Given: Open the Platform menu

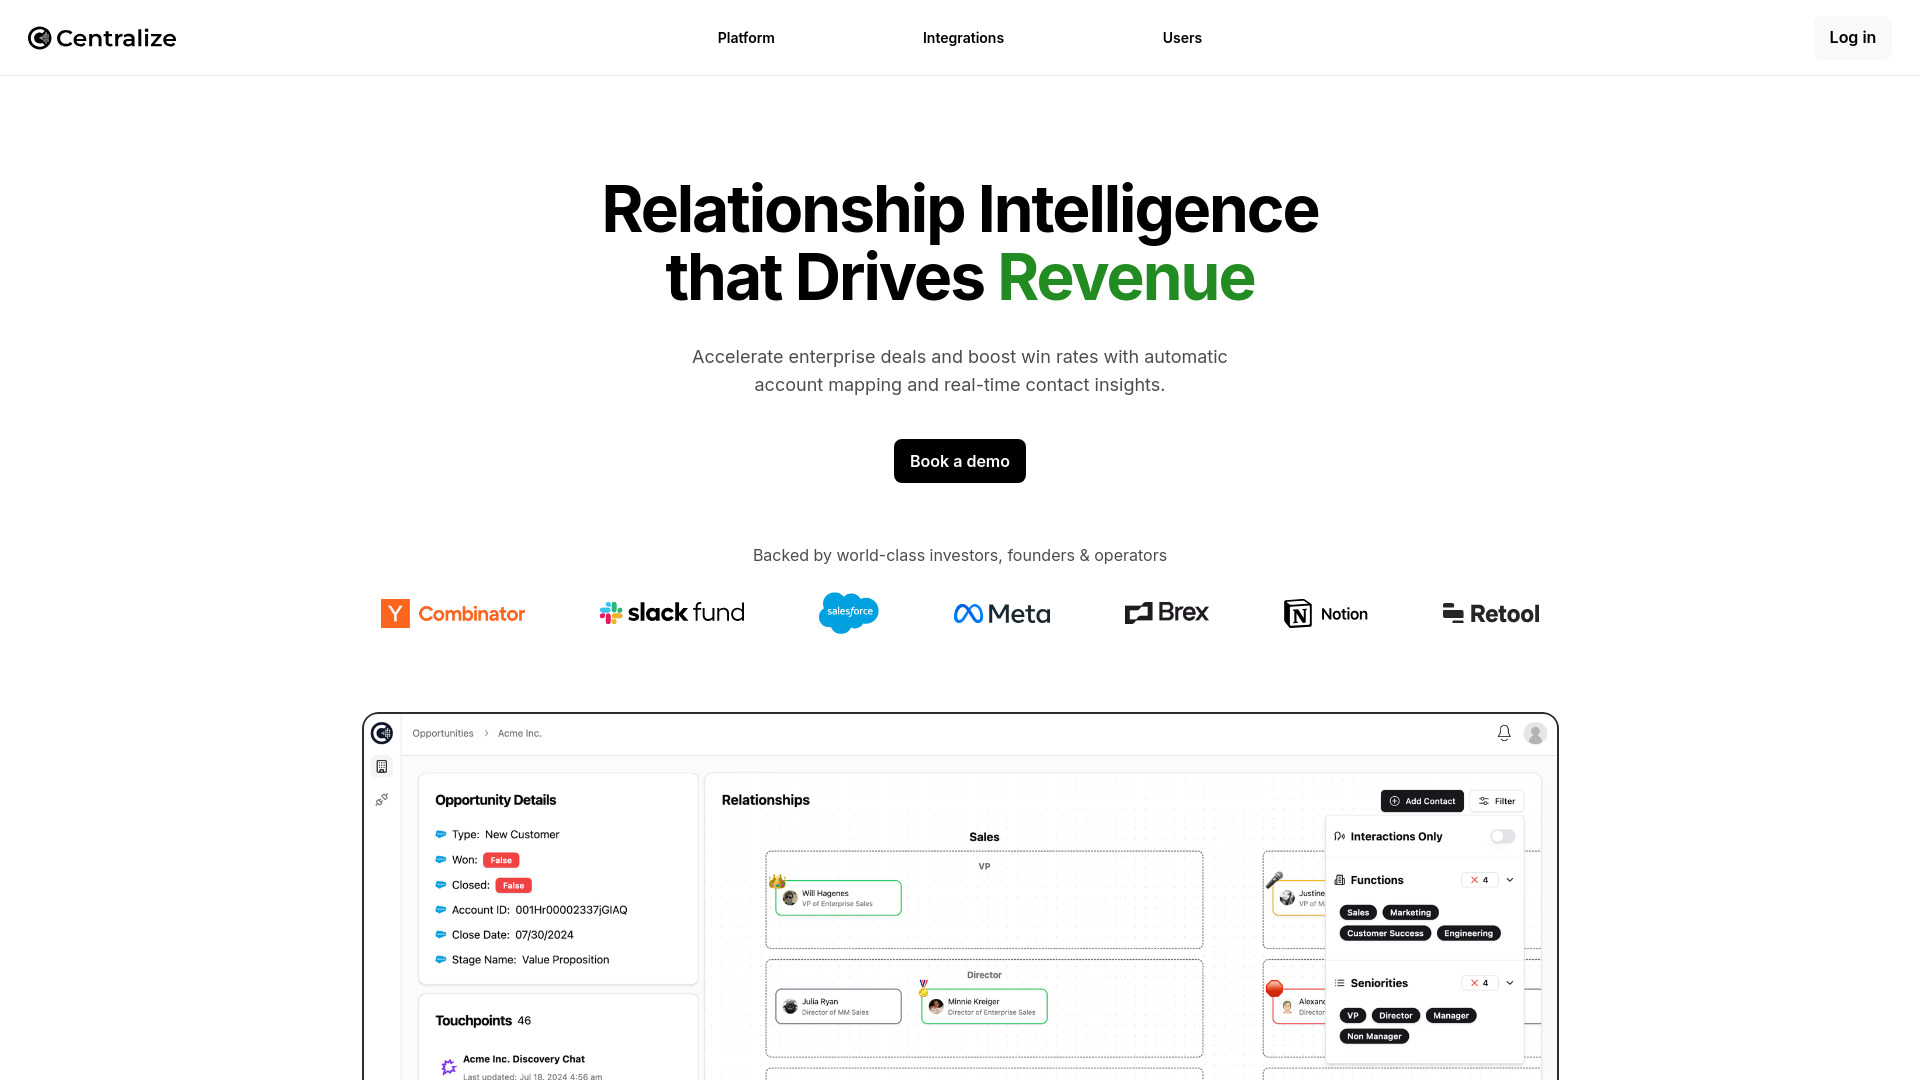Looking at the screenshot, I should pyautogui.click(x=746, y=37).
